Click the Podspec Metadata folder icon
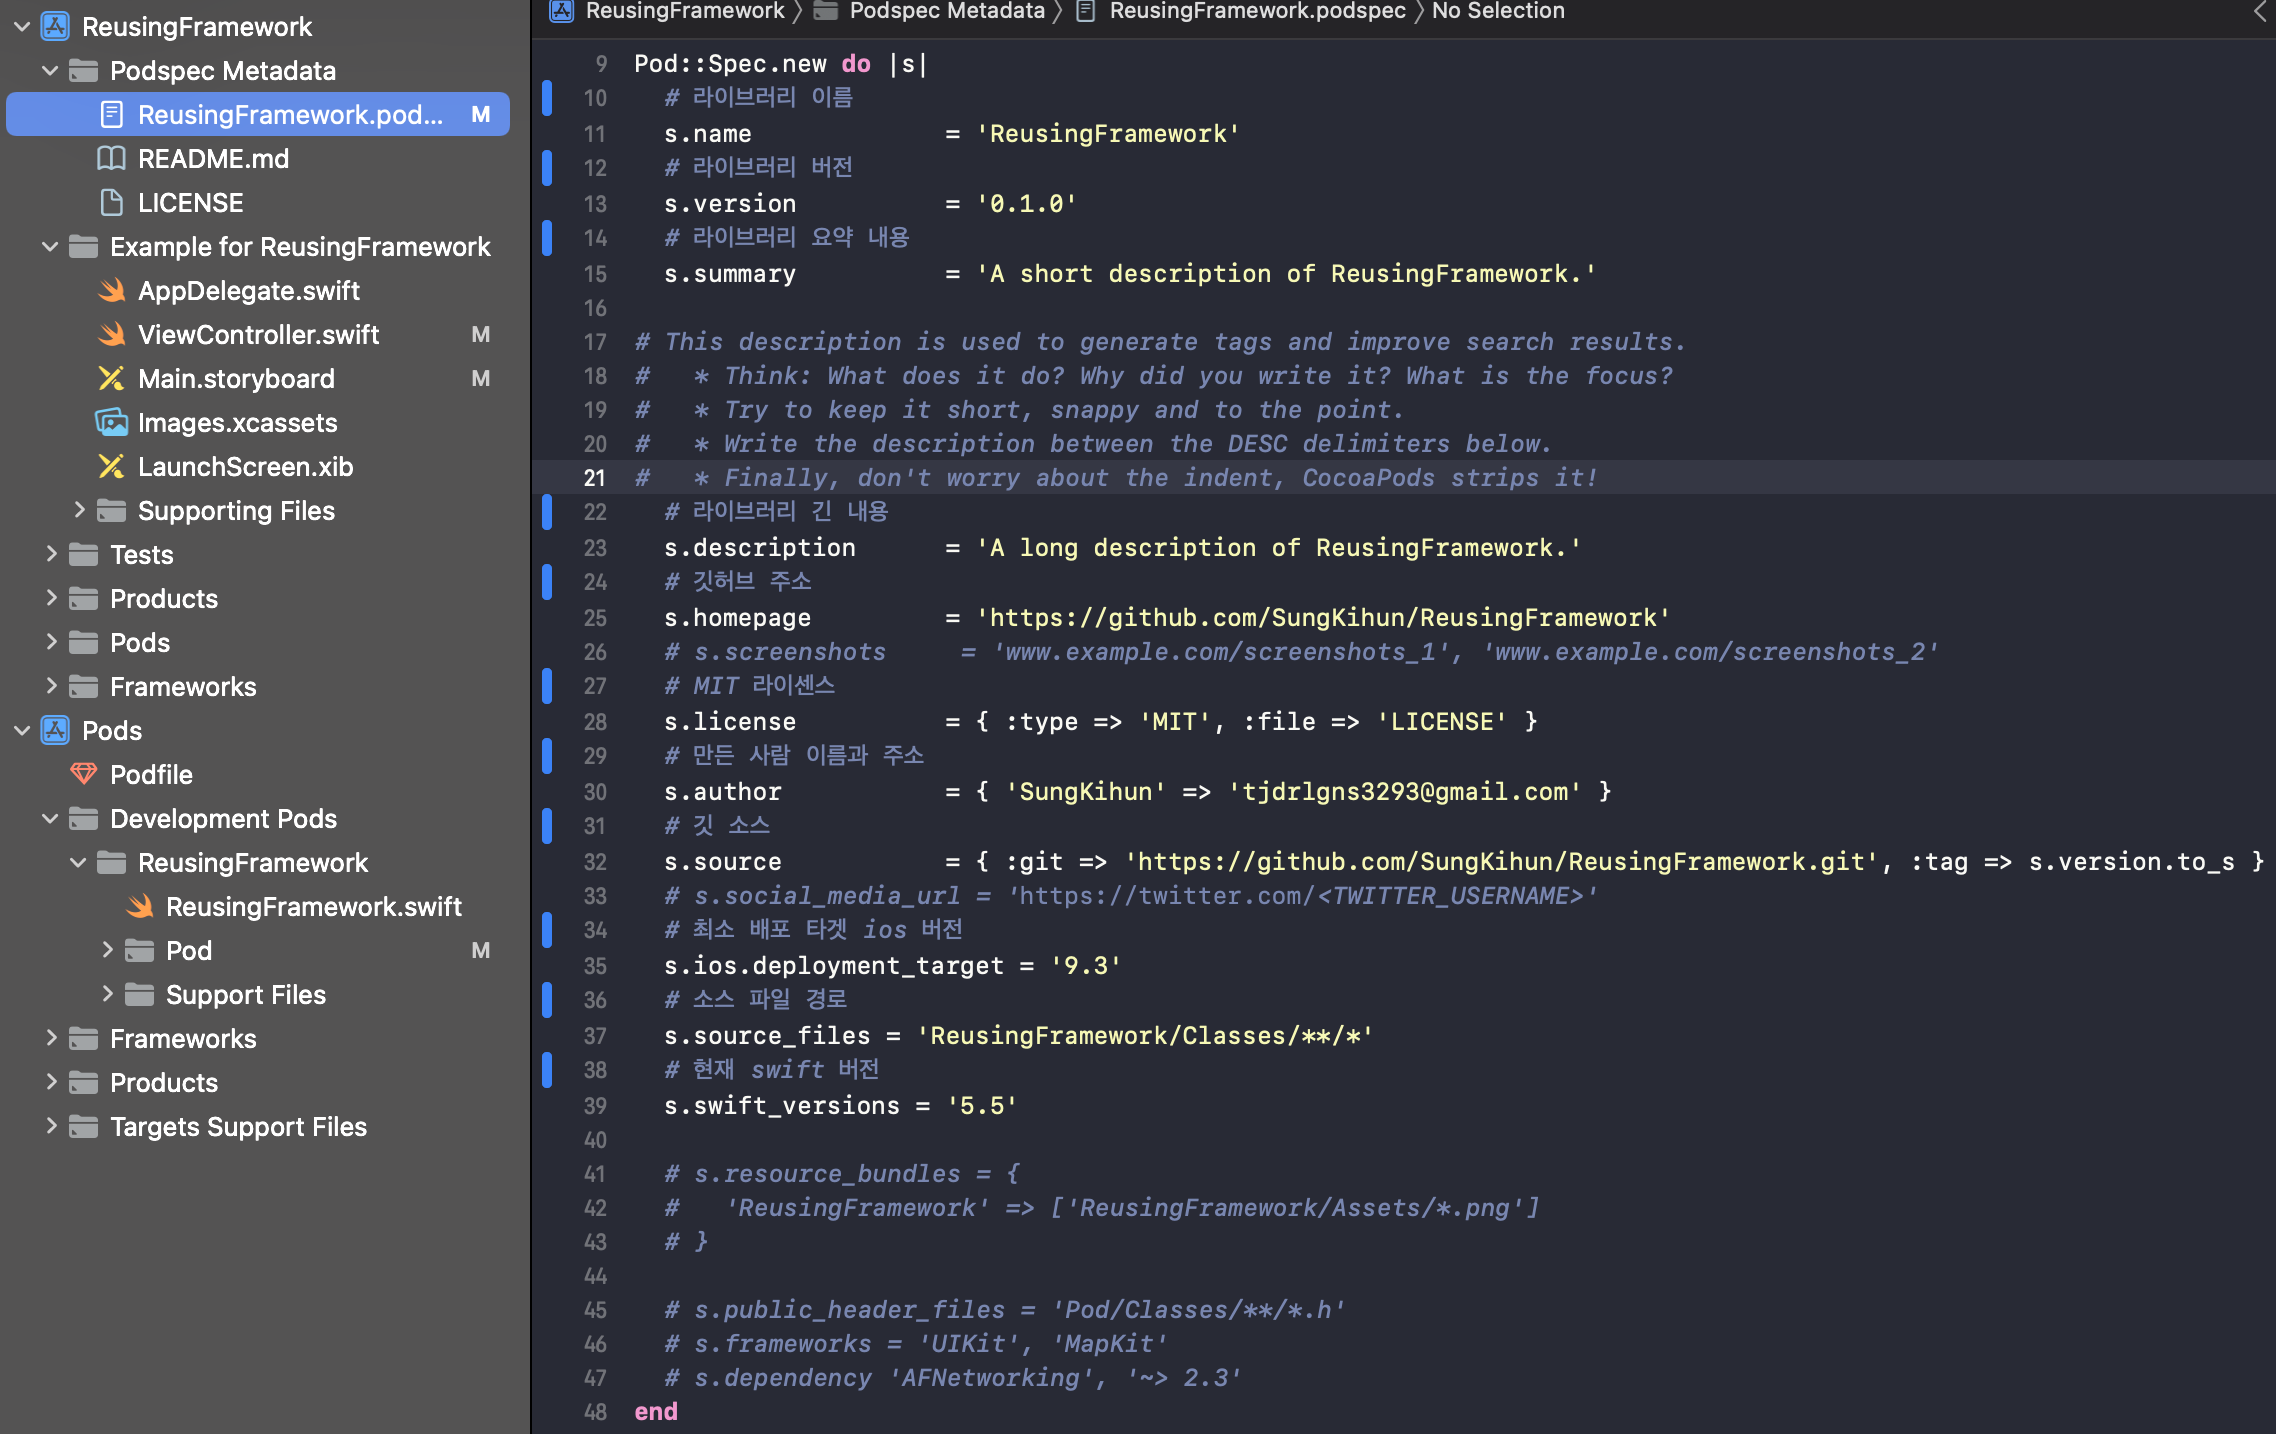 [x=83, y=71]
